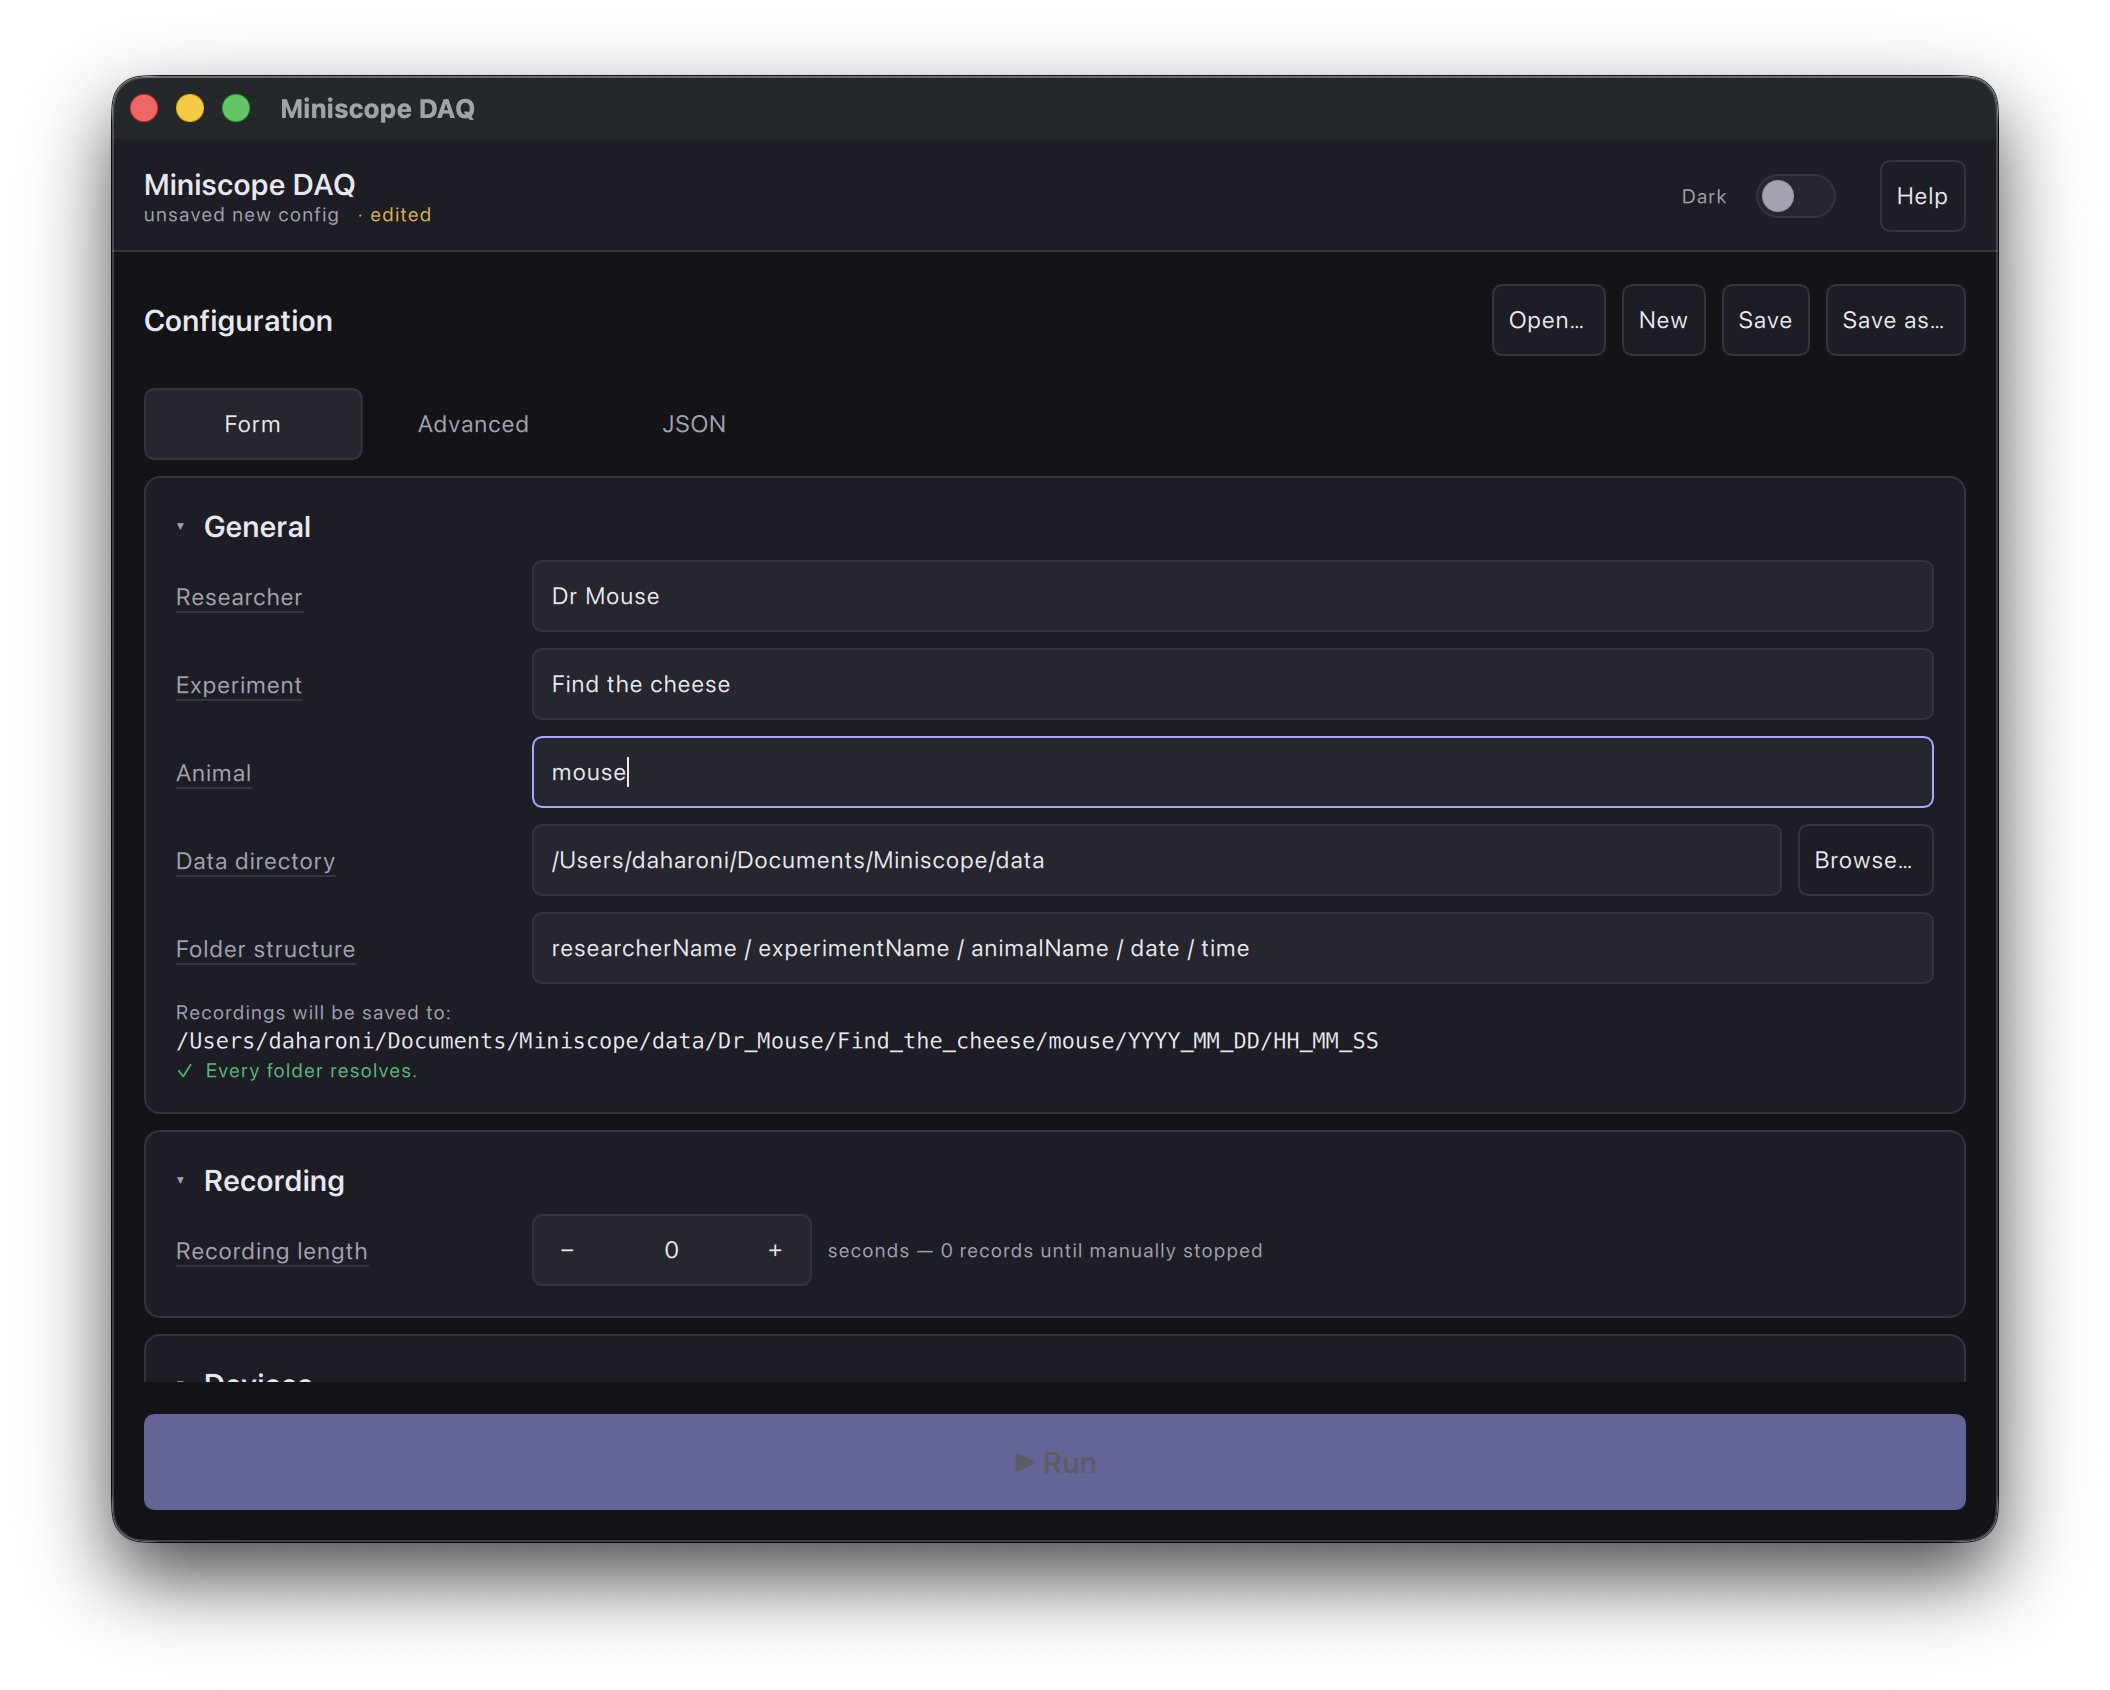Edit the Folder structure field

coord(1232,948)
